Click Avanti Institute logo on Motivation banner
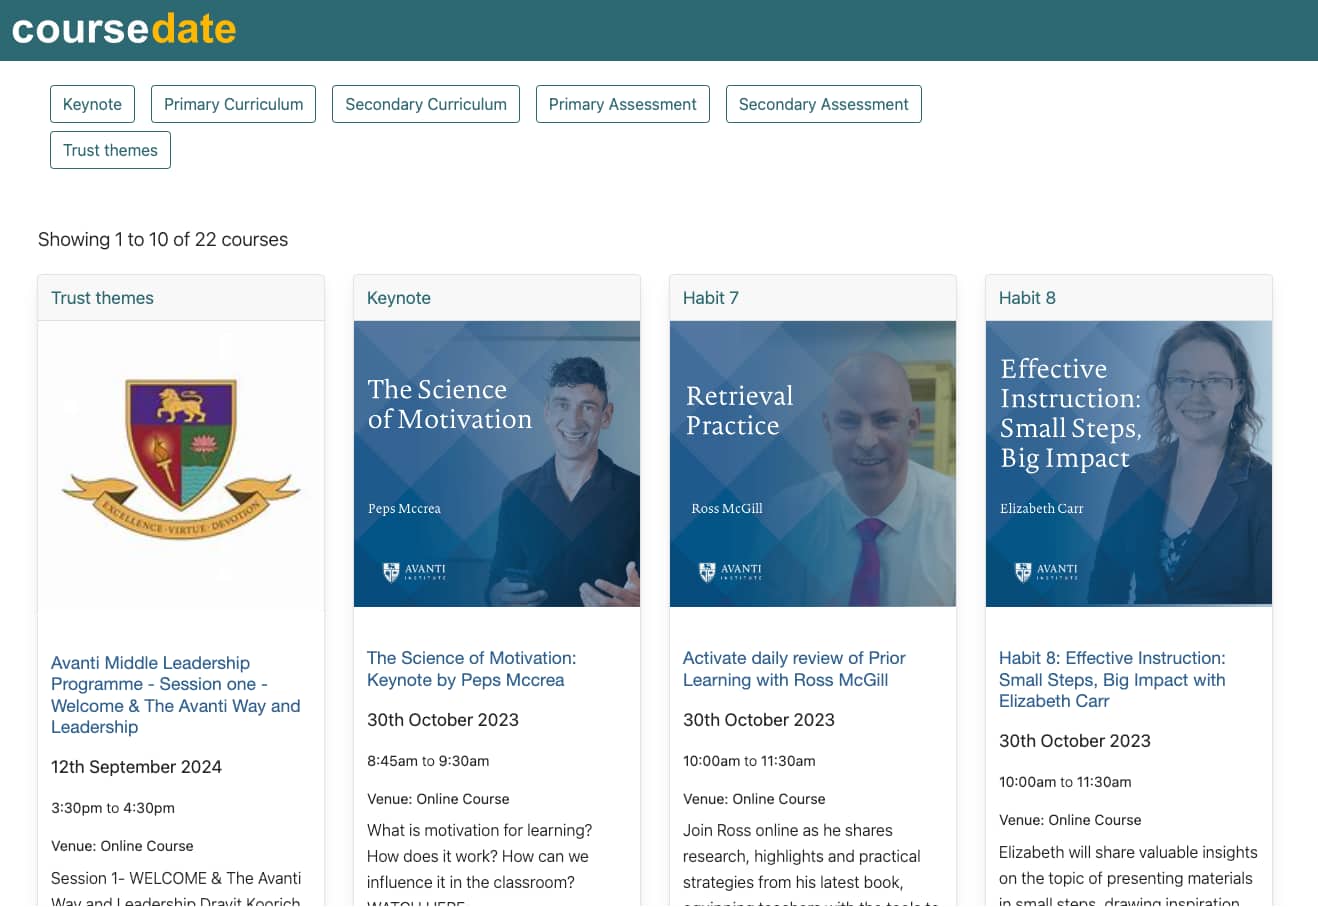Image resolution: width=1318 pixels, height=907 pixels. (415, 572)
